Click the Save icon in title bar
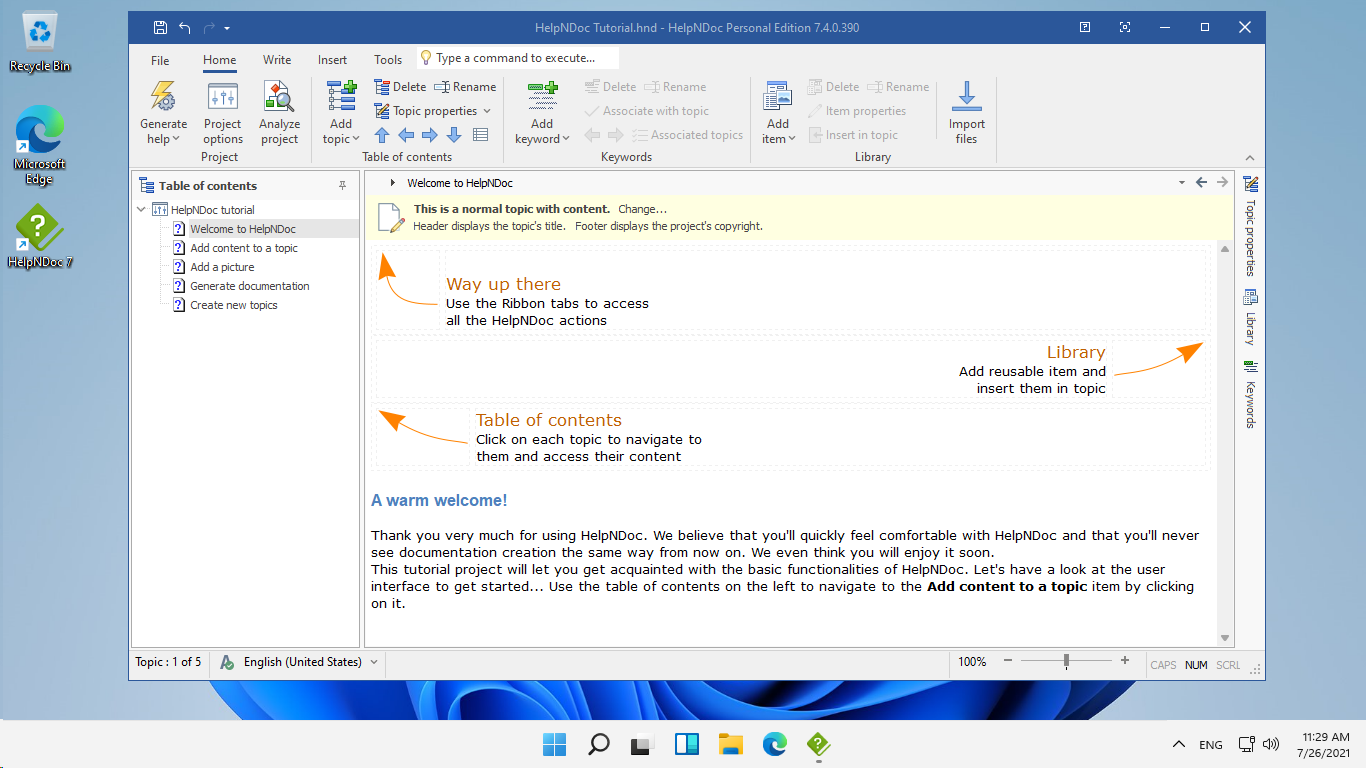 [161, 28]
